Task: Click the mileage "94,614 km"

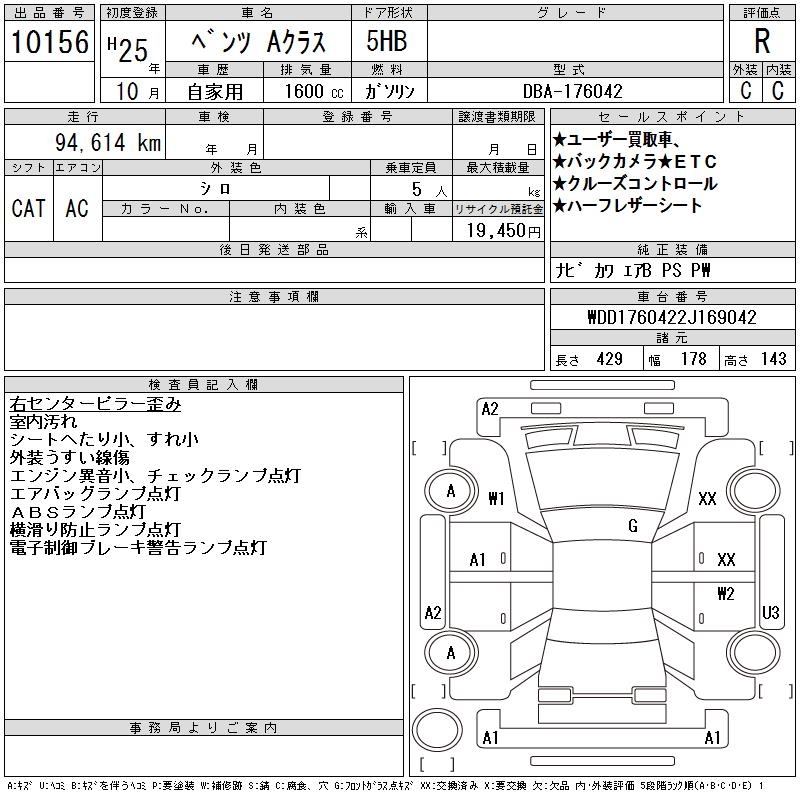Action: point(108,142)
